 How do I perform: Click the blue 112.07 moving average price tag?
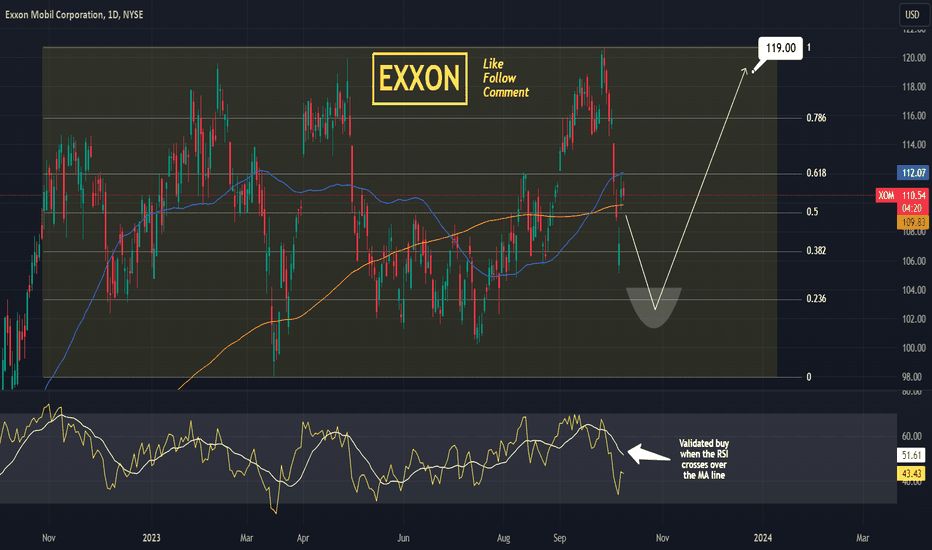coord(912,173)
